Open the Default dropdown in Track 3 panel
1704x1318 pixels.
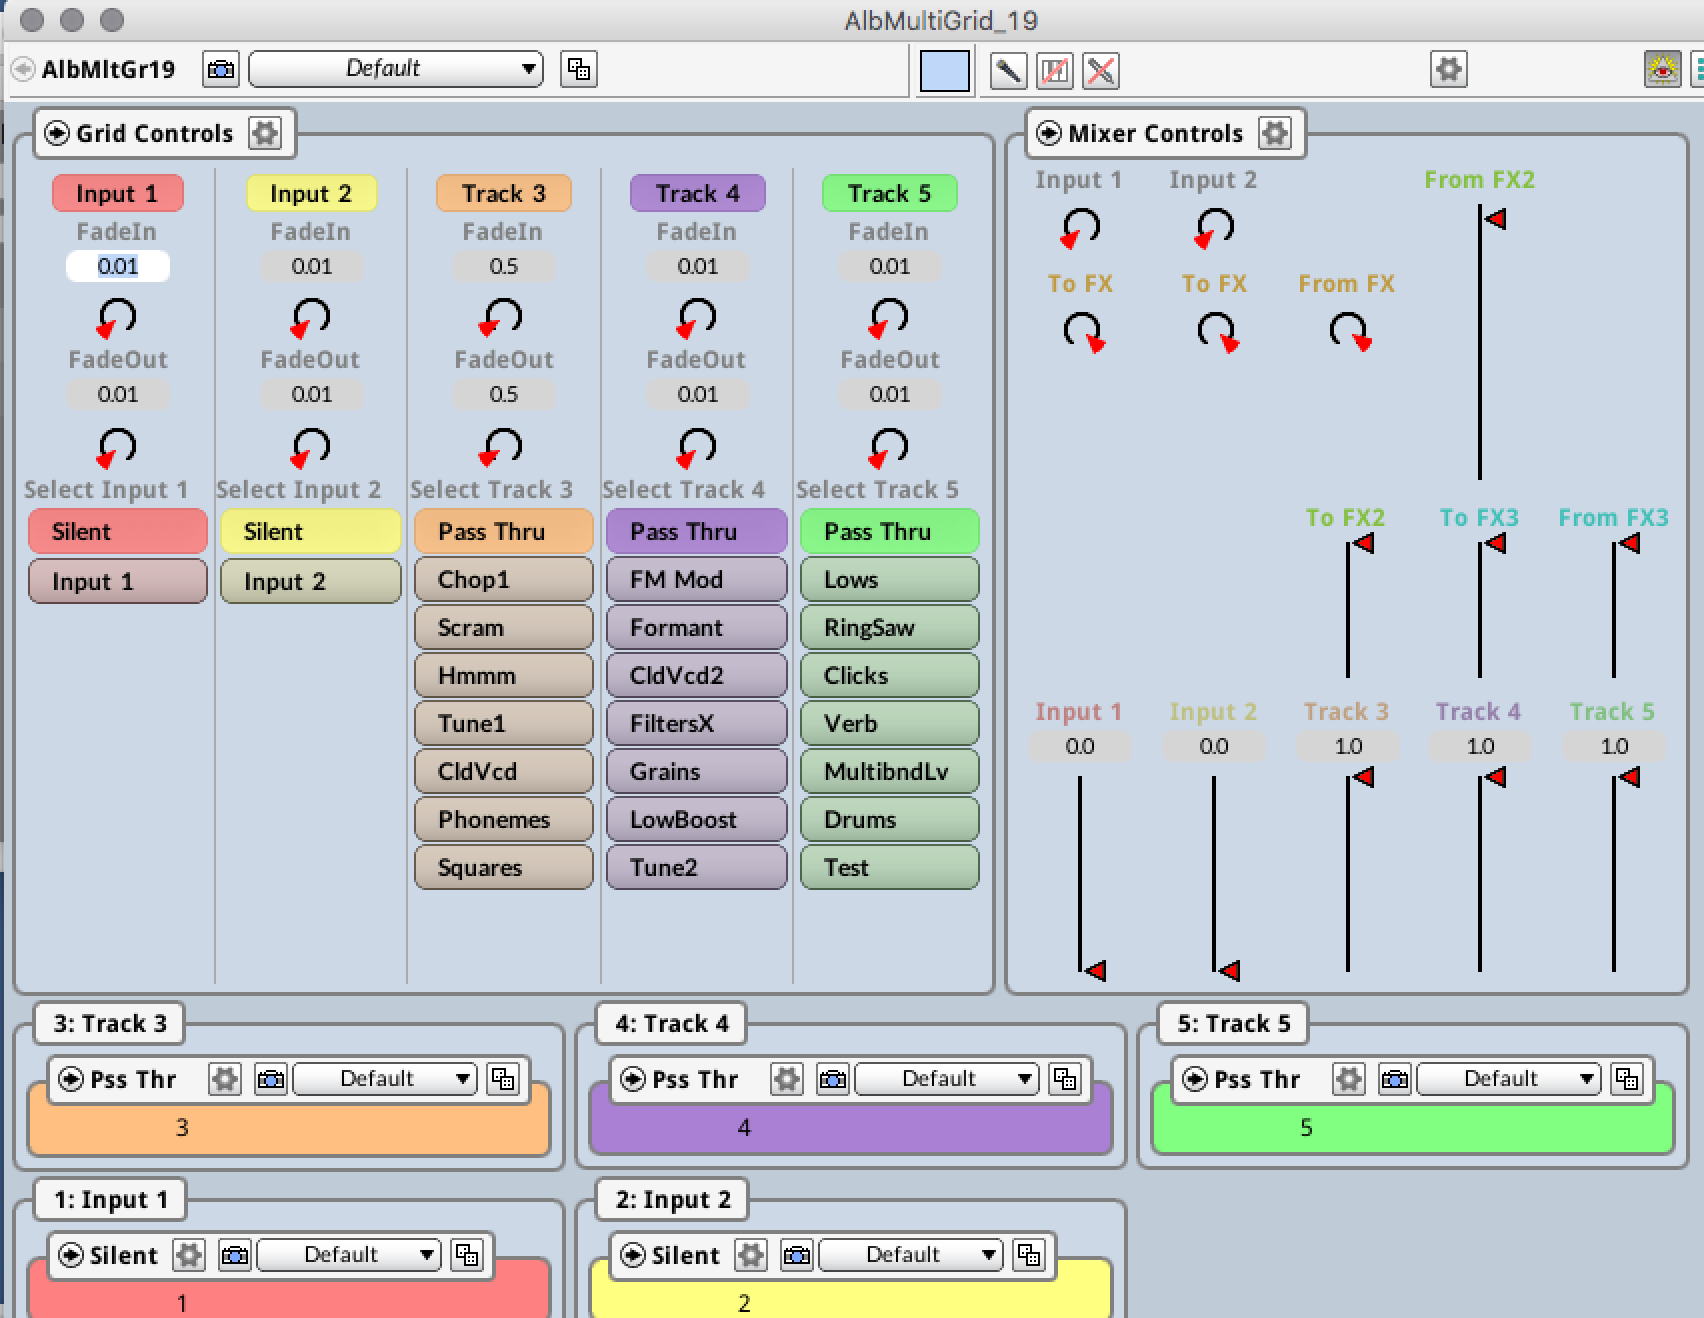pyautogui.click(x=385, y=1079)
